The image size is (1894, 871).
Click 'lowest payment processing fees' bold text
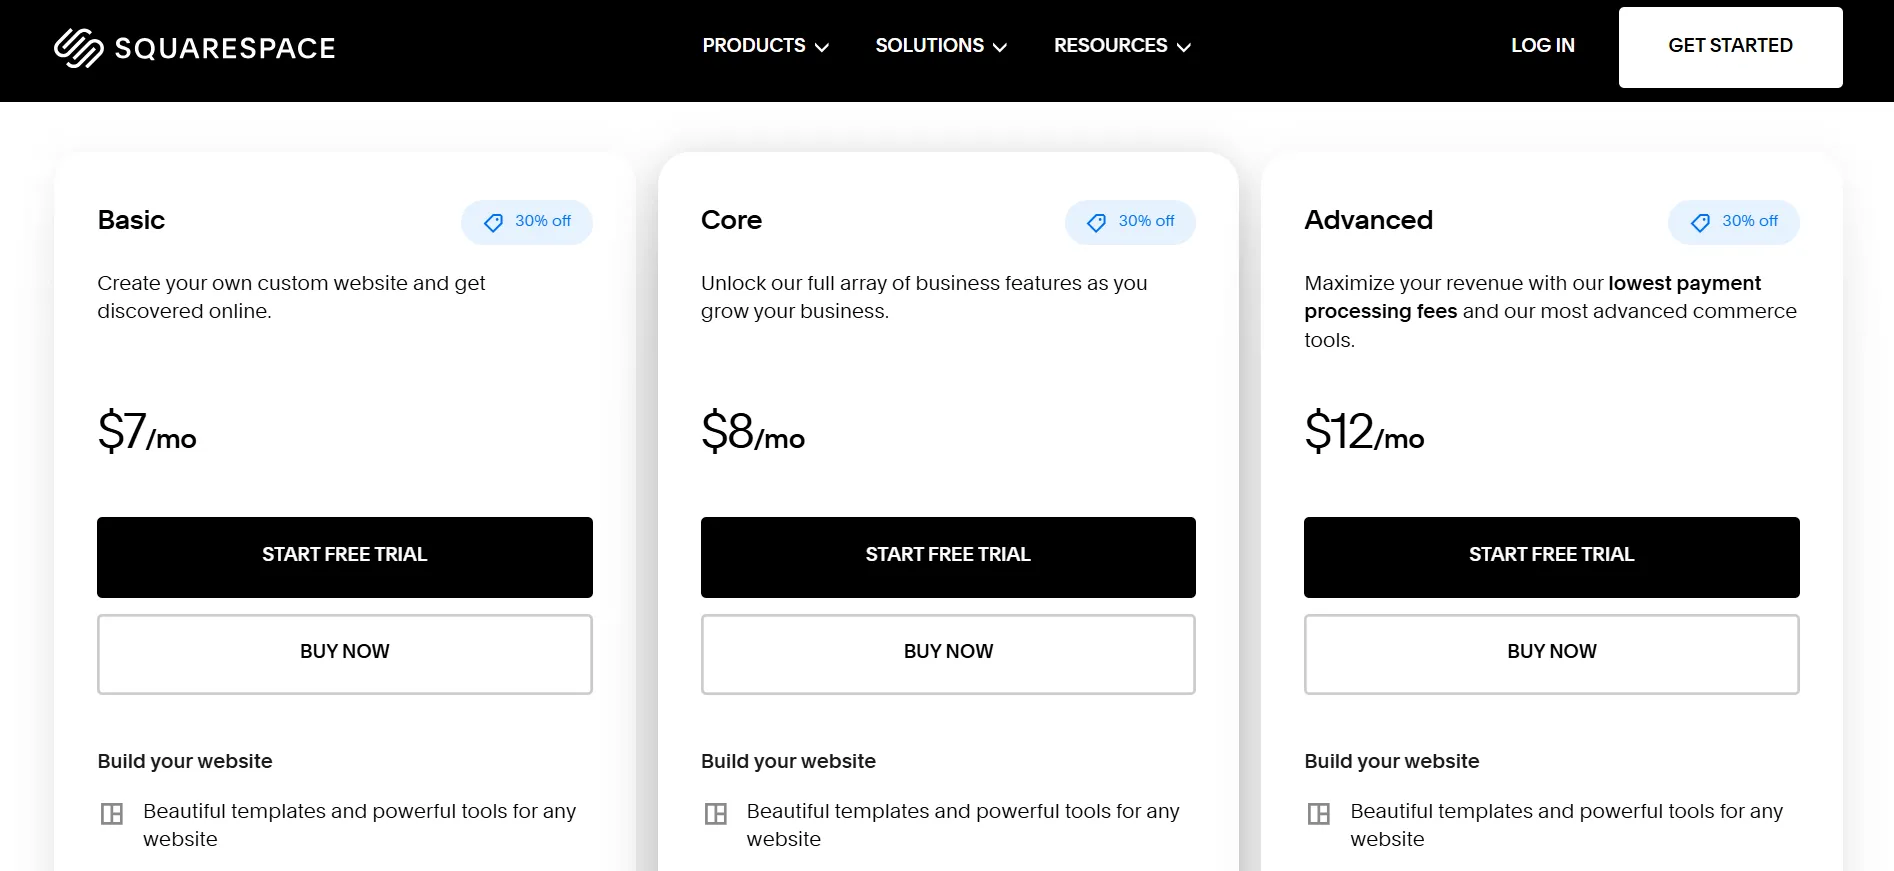1533,297
